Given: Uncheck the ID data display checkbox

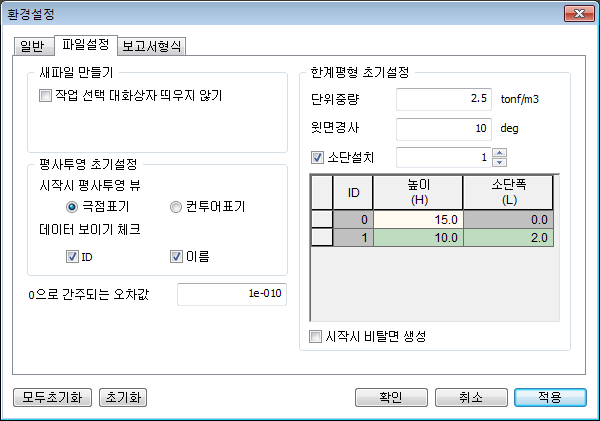Looking at the screenshot, I should click(72, 256).
